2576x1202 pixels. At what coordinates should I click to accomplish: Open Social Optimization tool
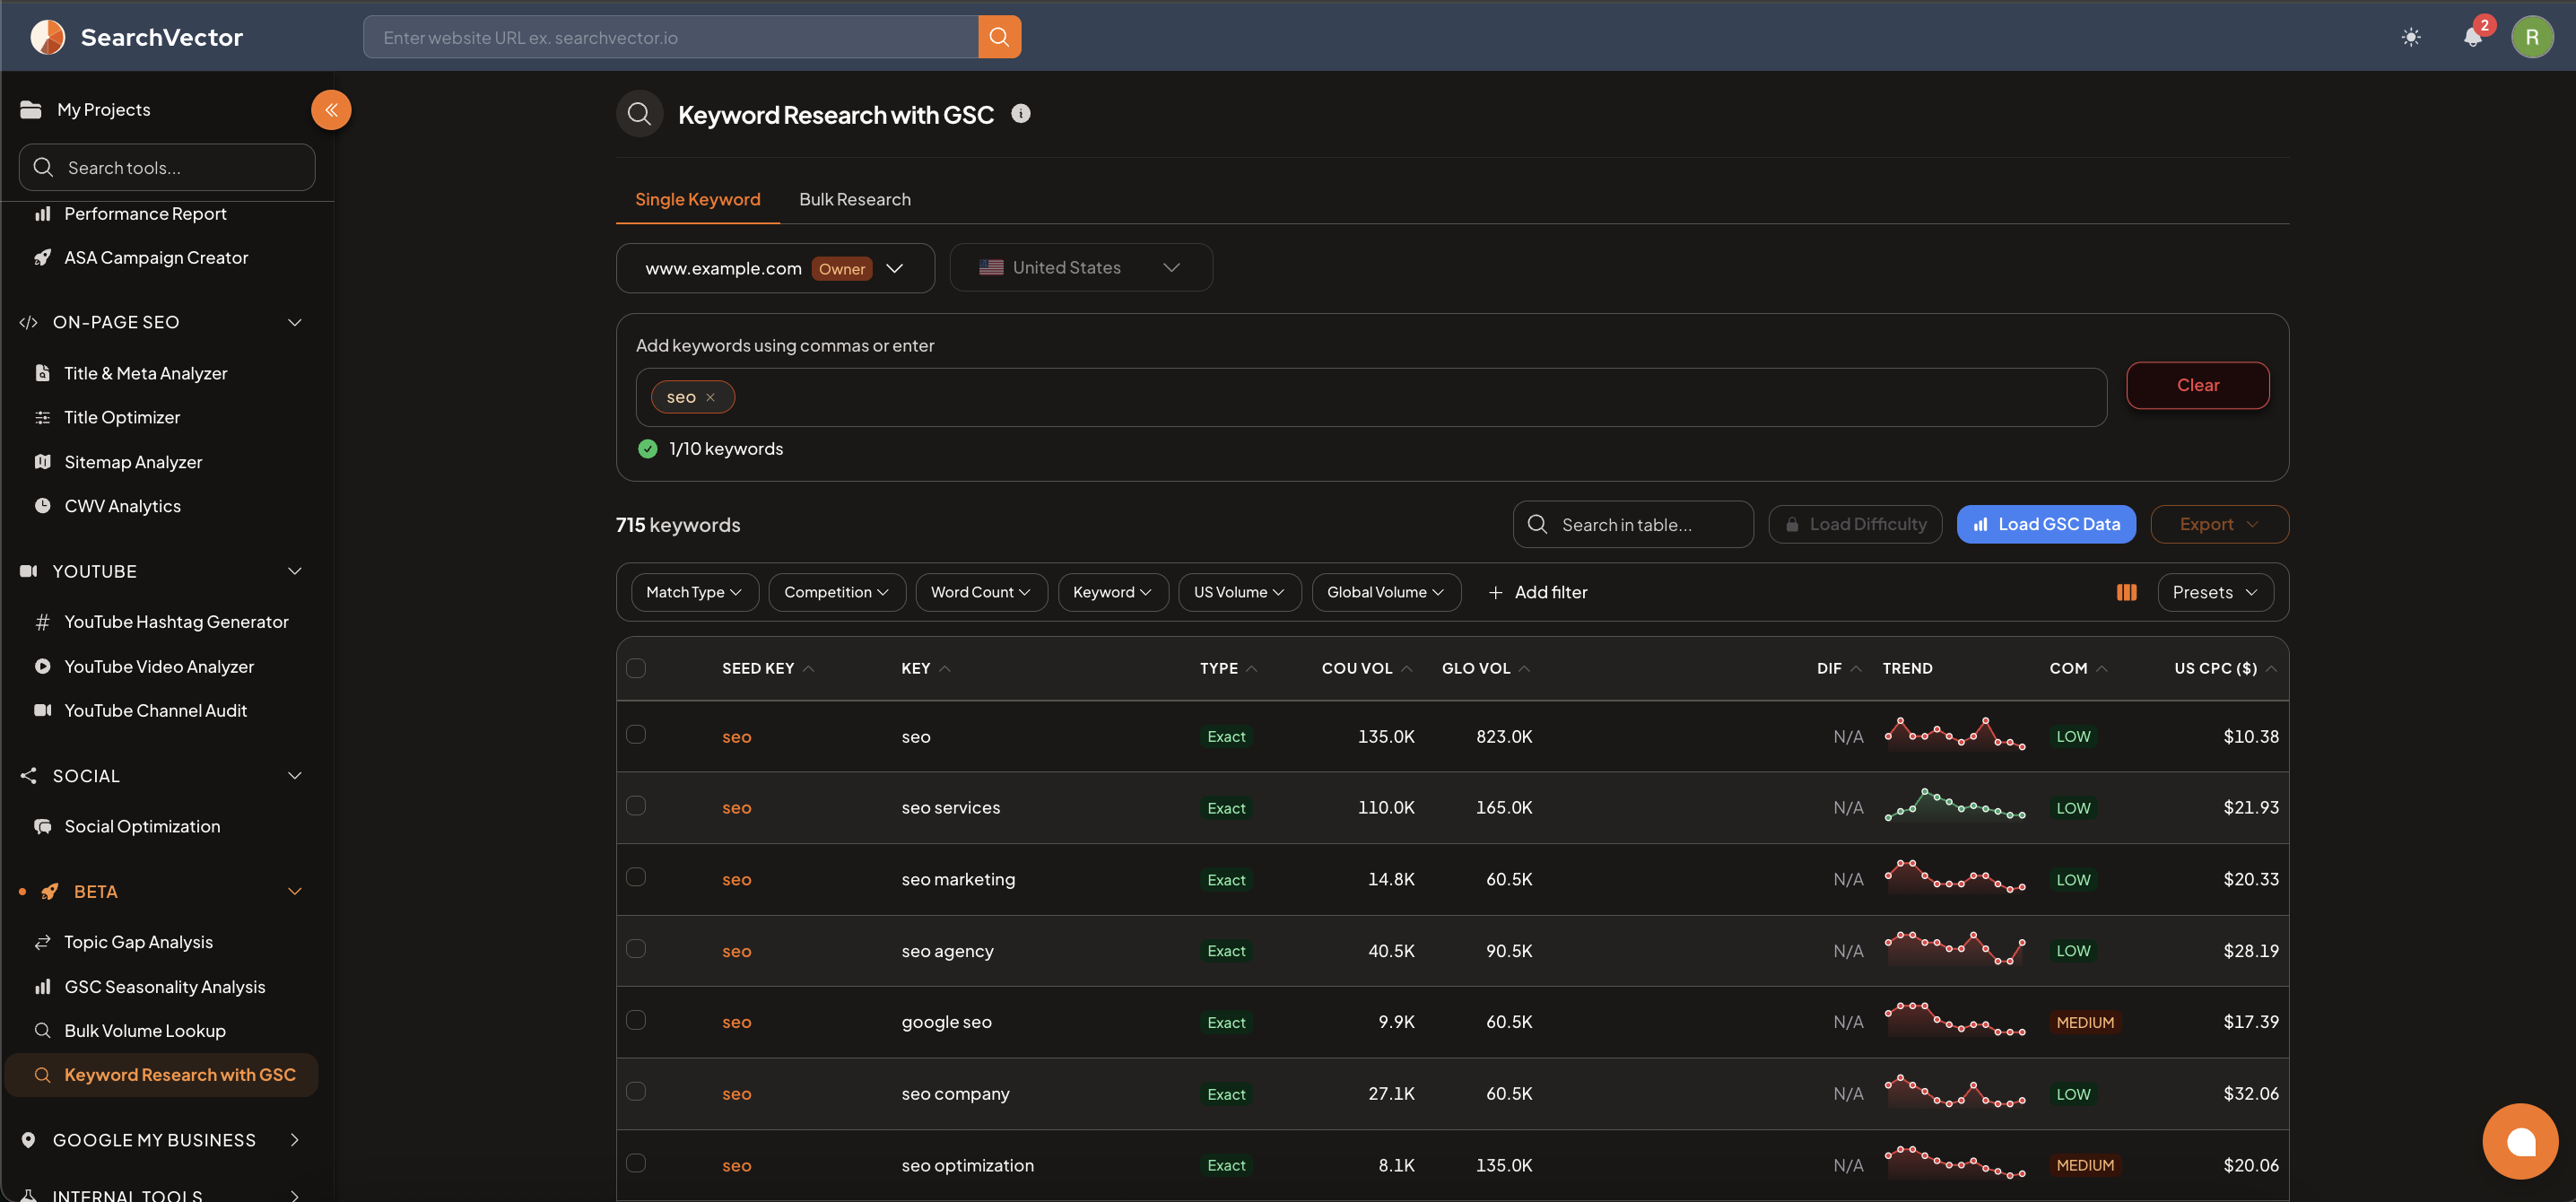tap(142, 827)
